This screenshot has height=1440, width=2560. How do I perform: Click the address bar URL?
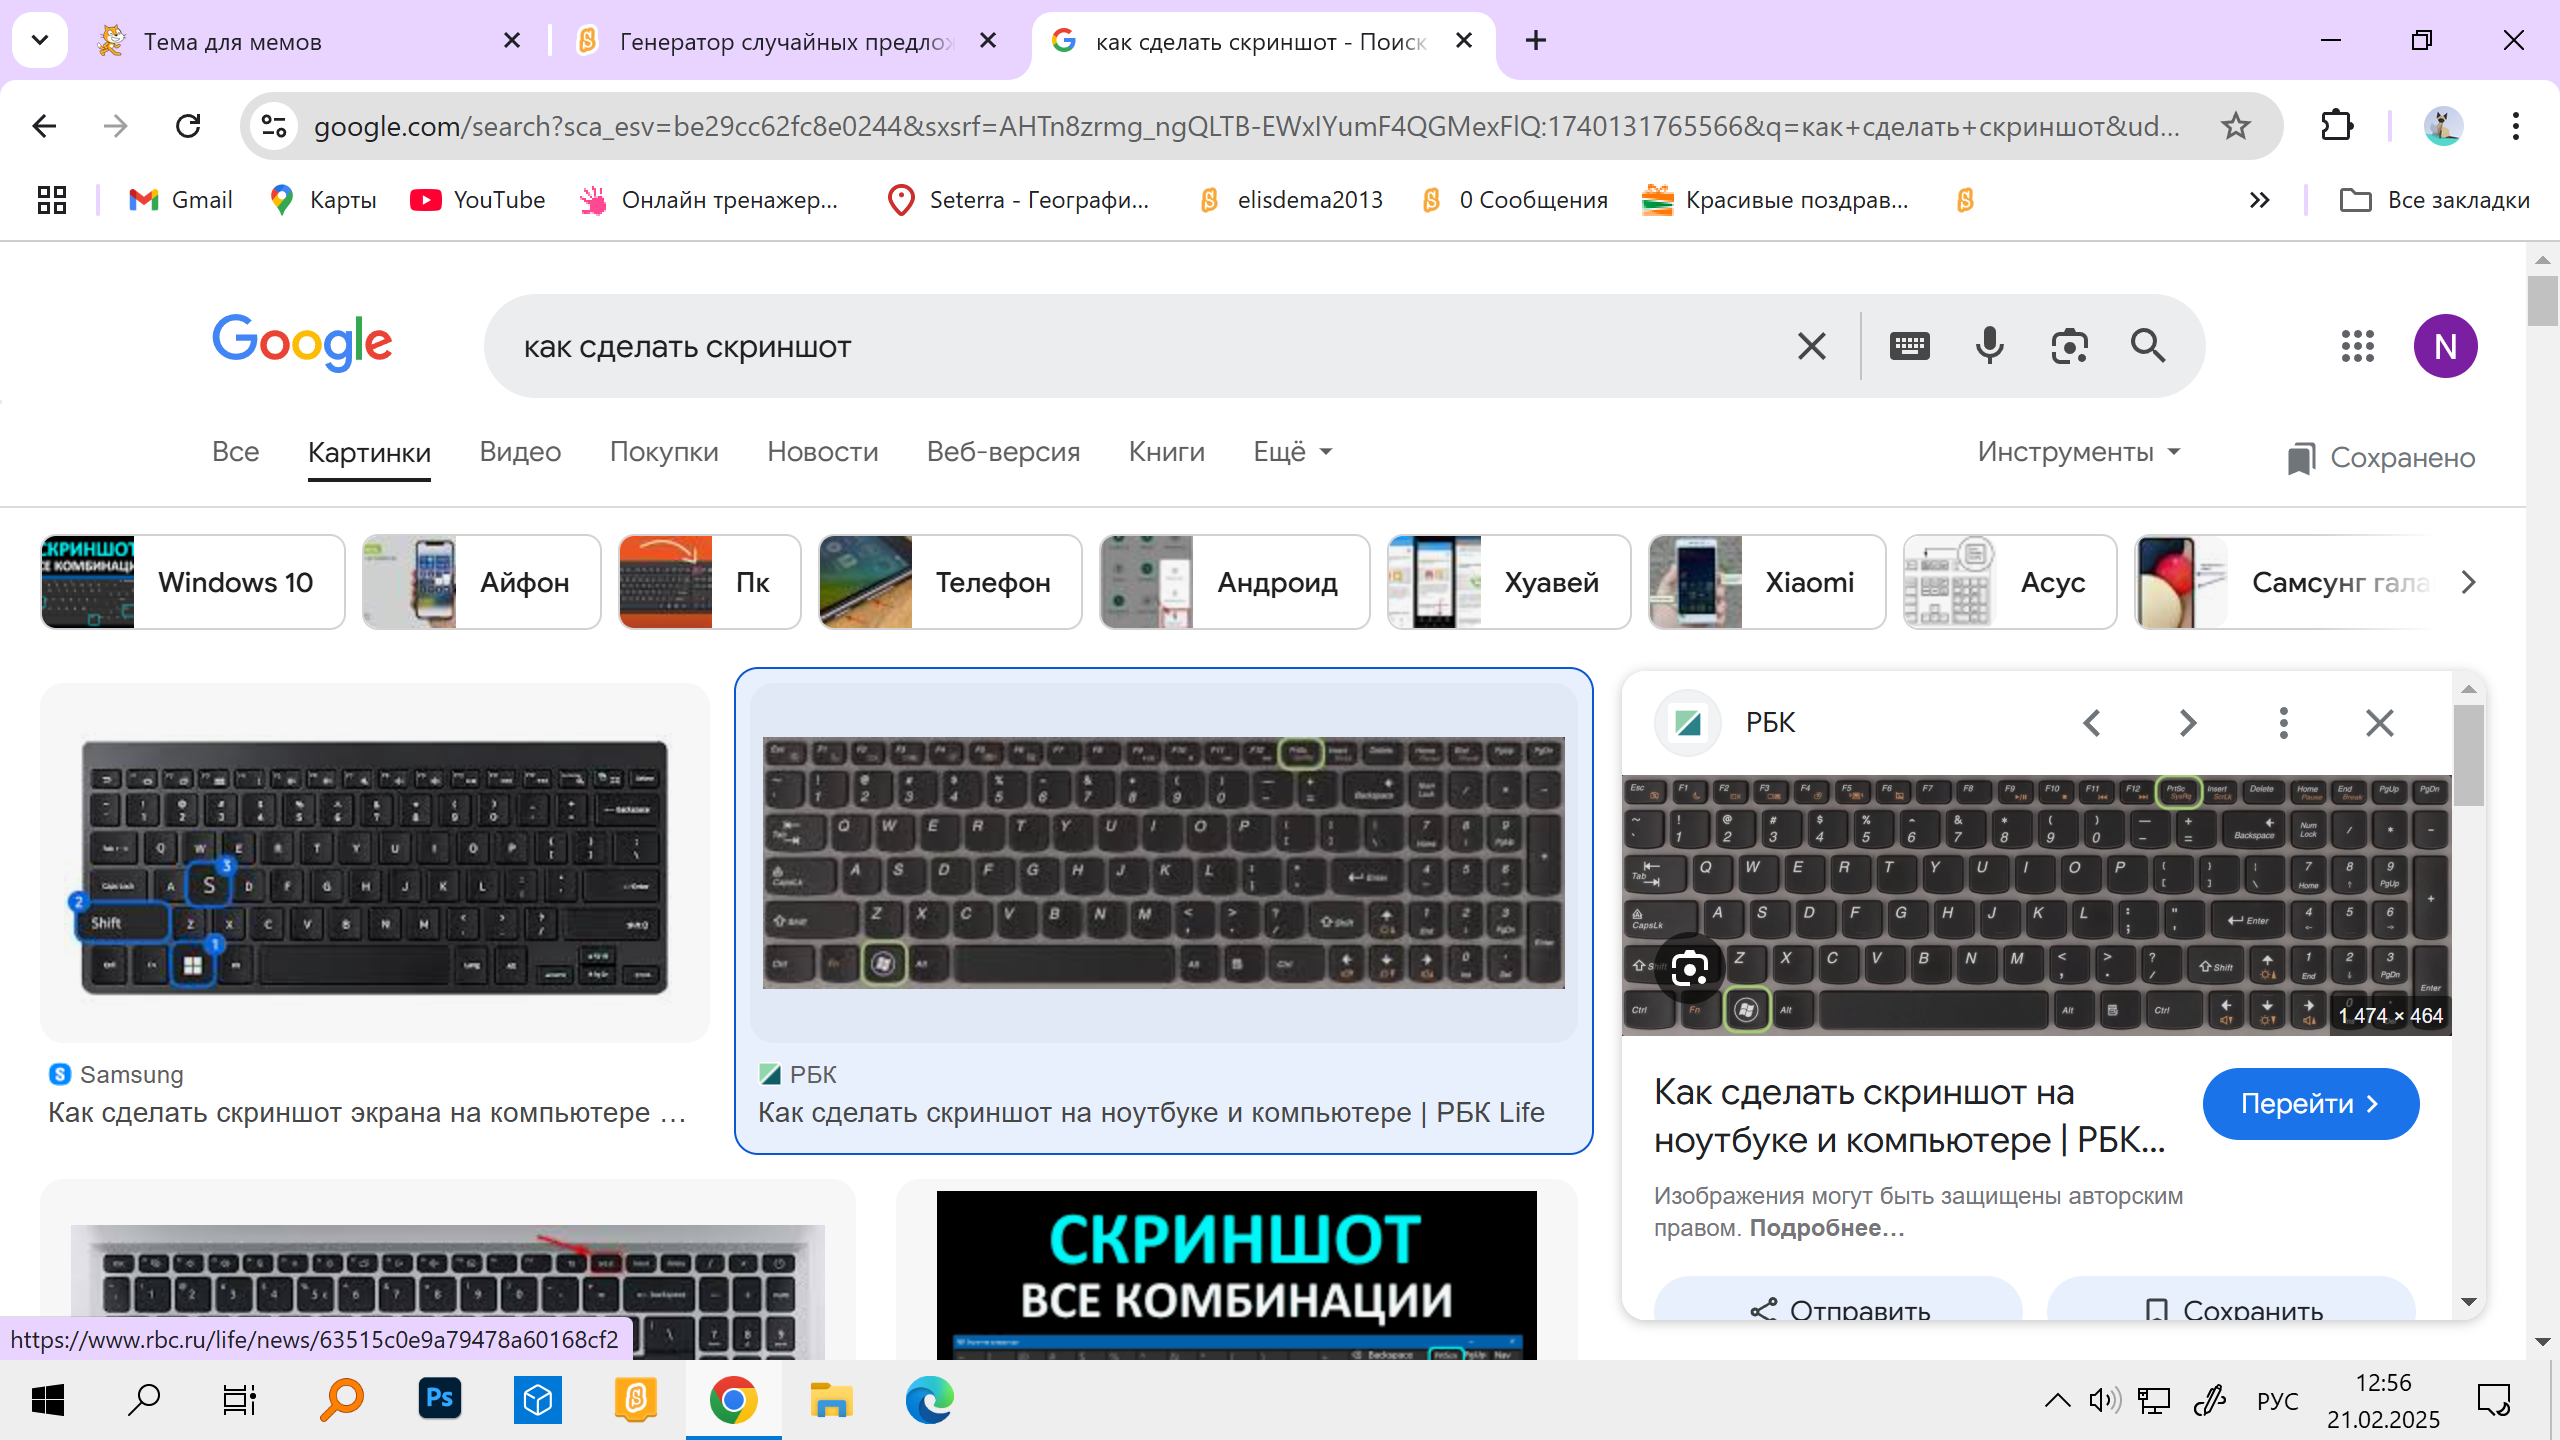tap(1245, 126)
